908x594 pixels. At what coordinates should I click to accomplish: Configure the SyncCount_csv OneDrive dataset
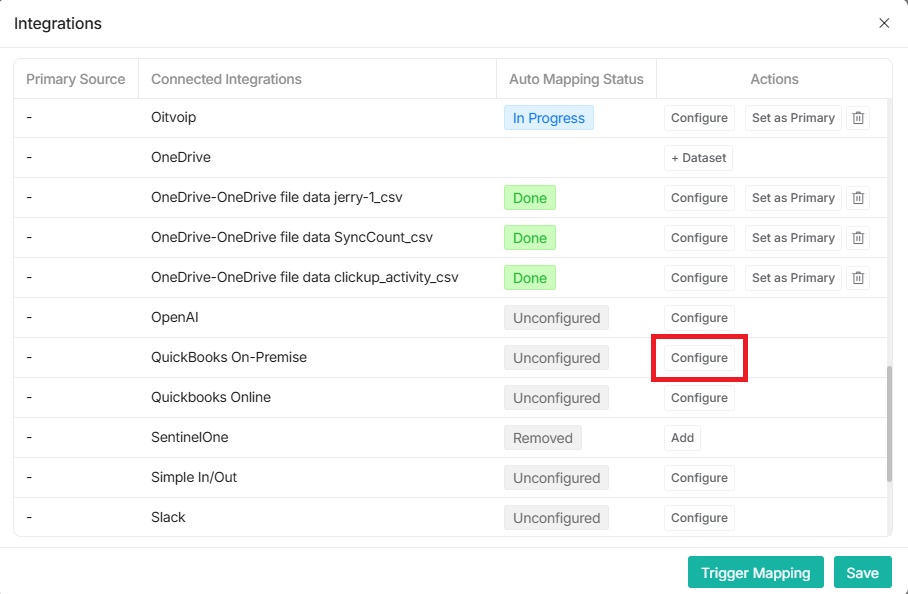pos(699,238)
